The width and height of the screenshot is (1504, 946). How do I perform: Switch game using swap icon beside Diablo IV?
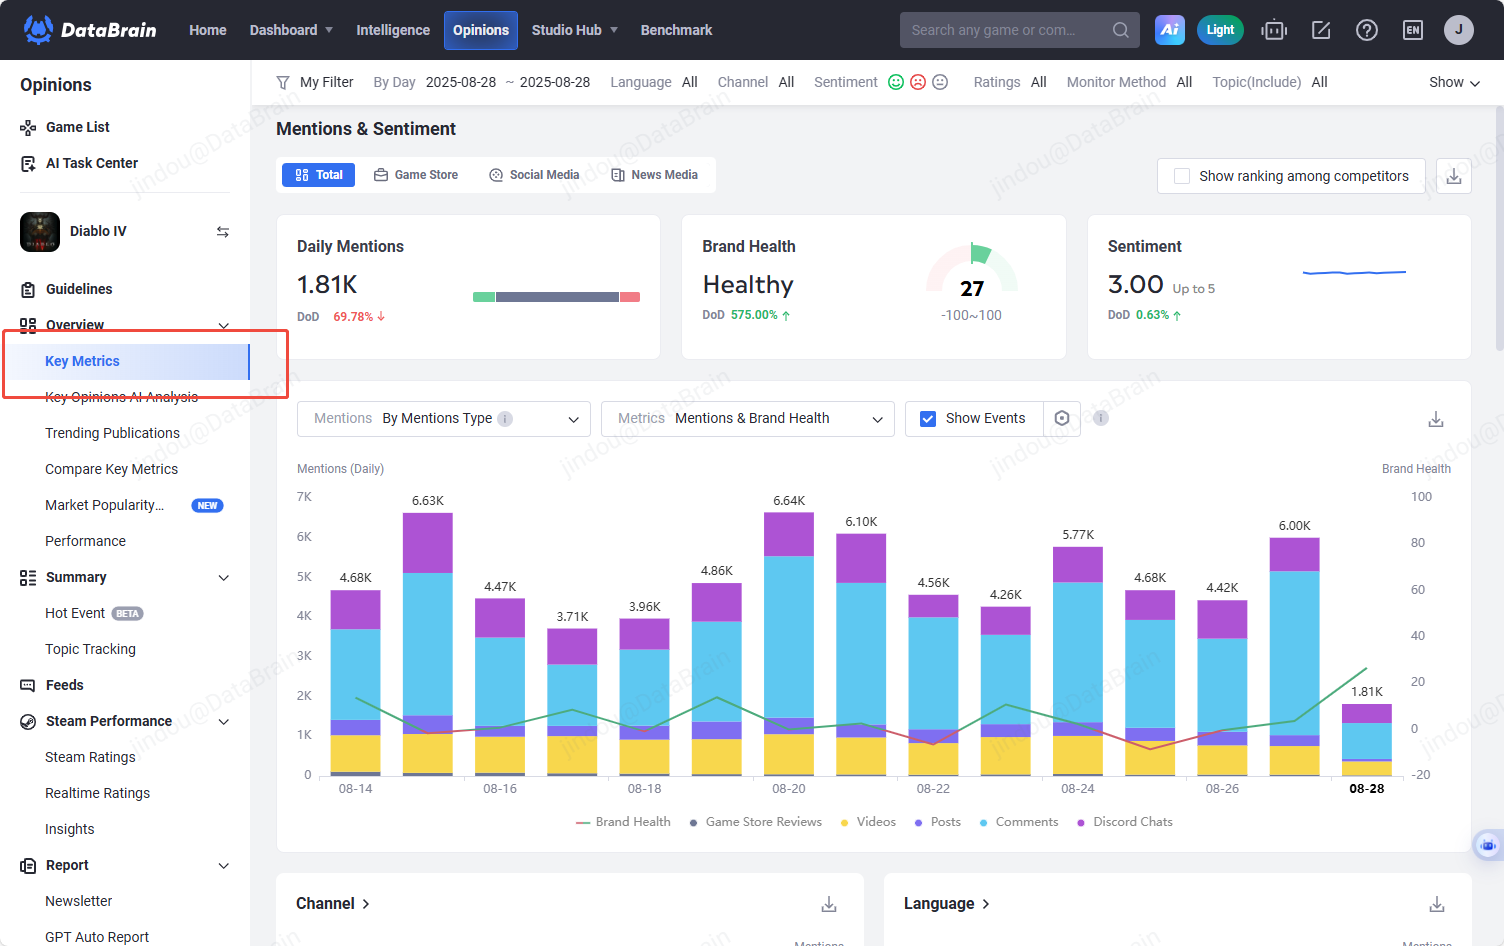pos(223,232)
